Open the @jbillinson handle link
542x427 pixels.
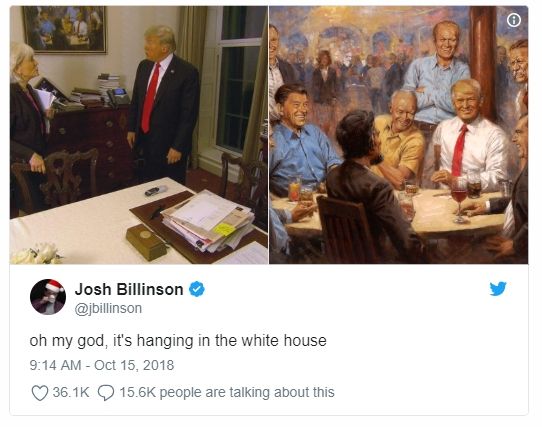pyautogui.click(x=108, y=308)
